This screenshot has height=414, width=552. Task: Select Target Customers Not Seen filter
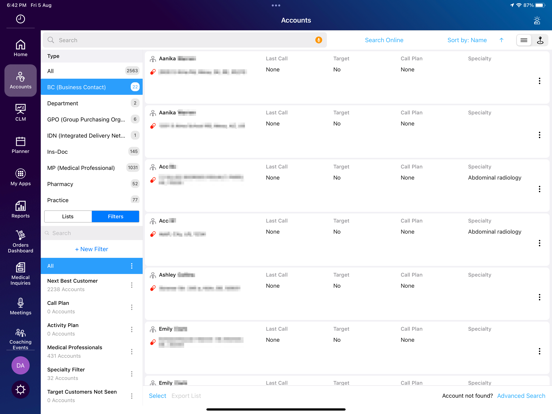tap(92, 396)
